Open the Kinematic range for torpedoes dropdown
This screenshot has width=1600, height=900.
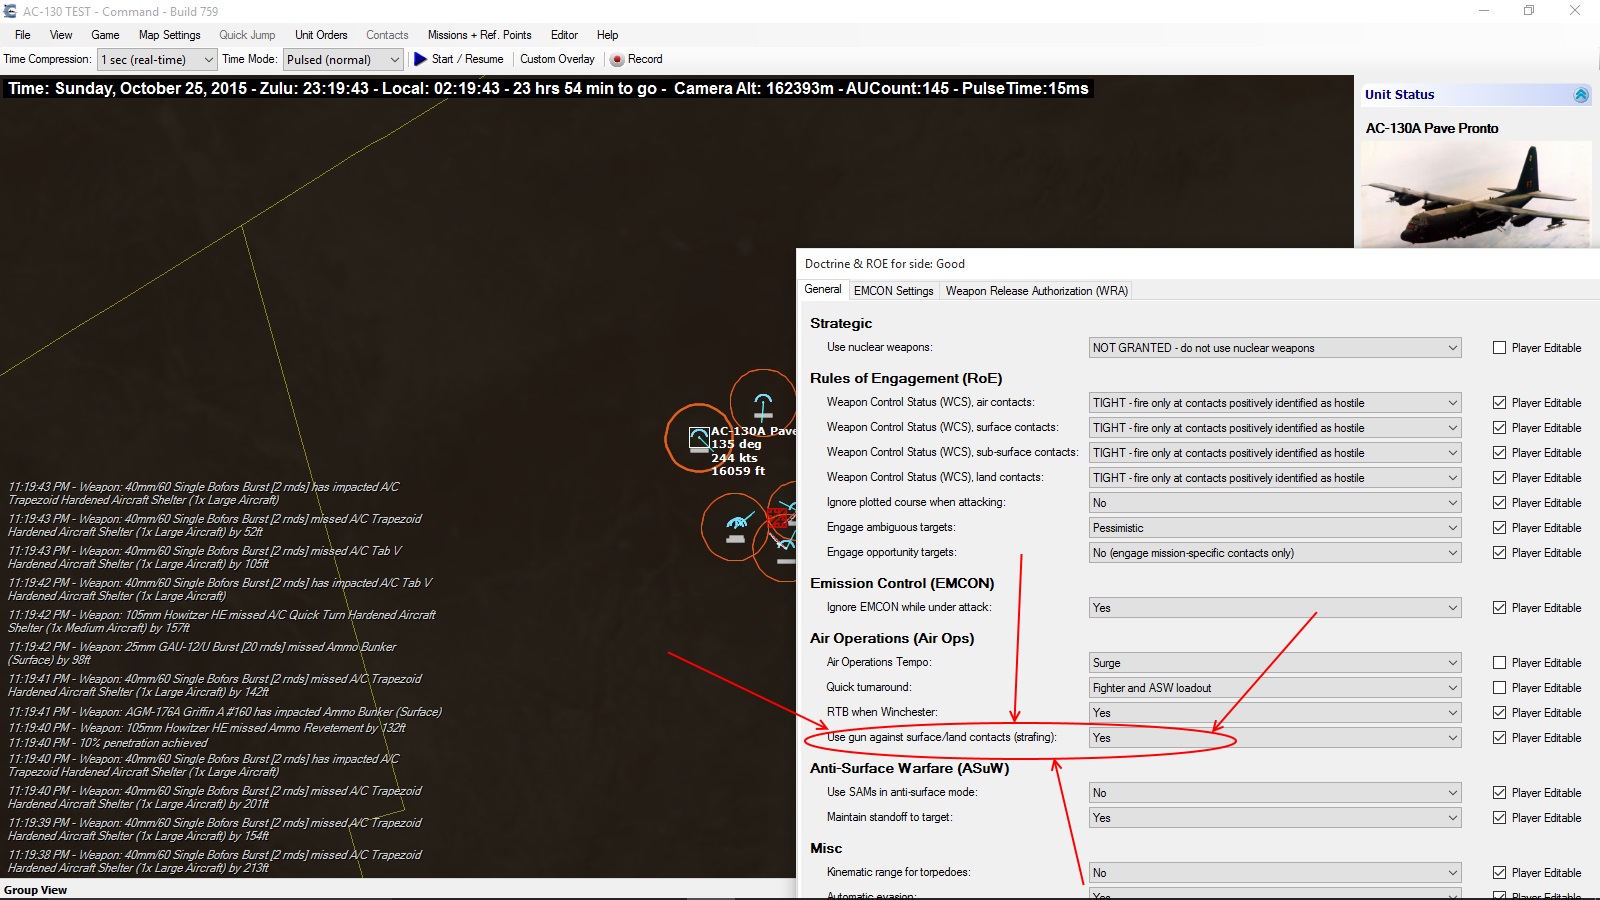pyautogui.click(x=1275, y=873)
